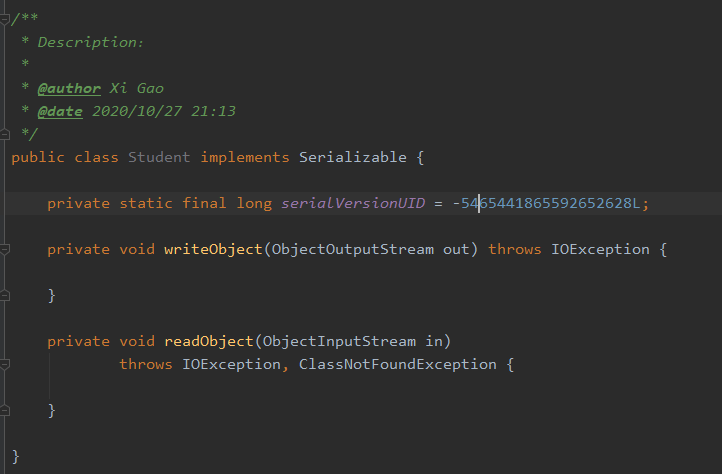Collapse the writeObject method fold marker
Screen dimensions: 722x474
coord(5,250)
